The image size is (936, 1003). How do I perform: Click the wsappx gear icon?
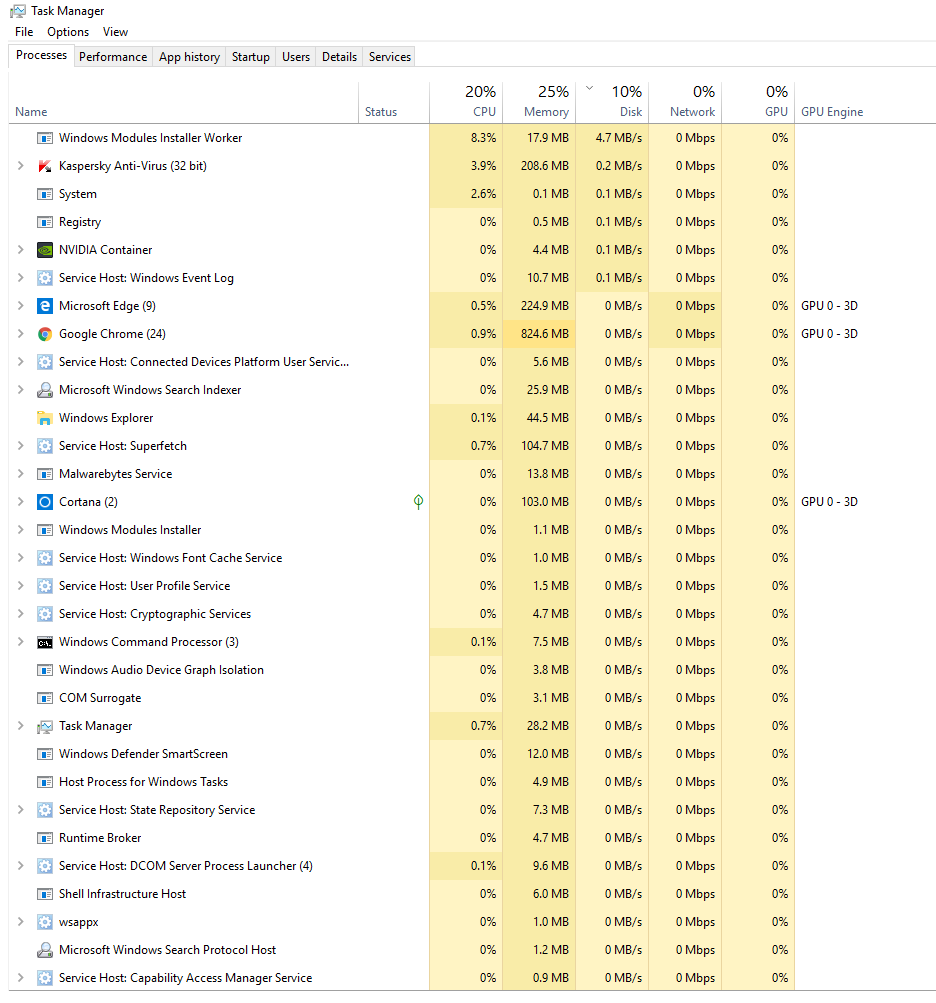(45, 922)
